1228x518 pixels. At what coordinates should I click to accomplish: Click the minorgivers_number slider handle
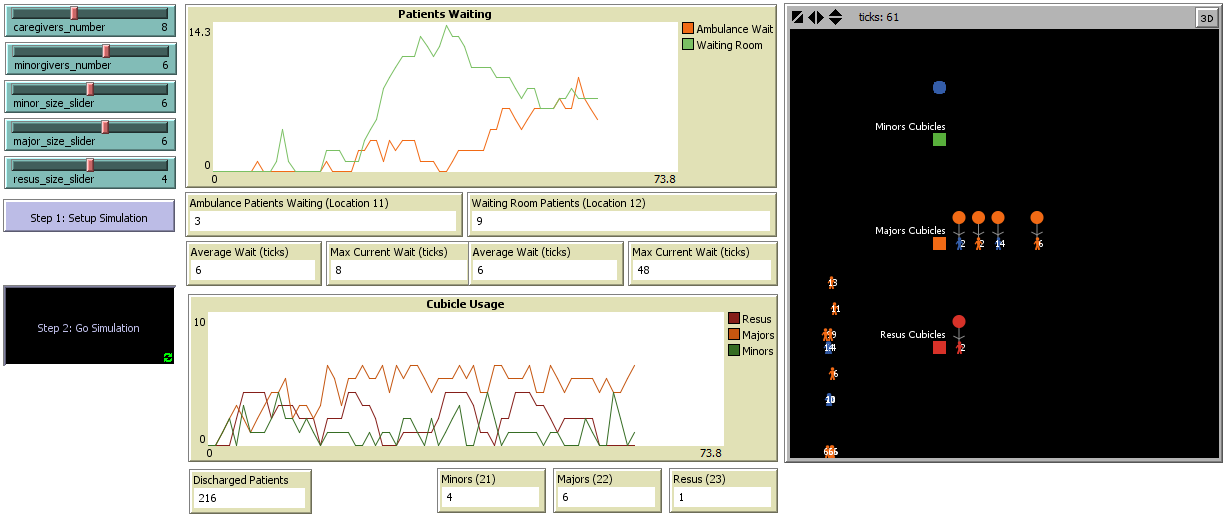(105, 51)
